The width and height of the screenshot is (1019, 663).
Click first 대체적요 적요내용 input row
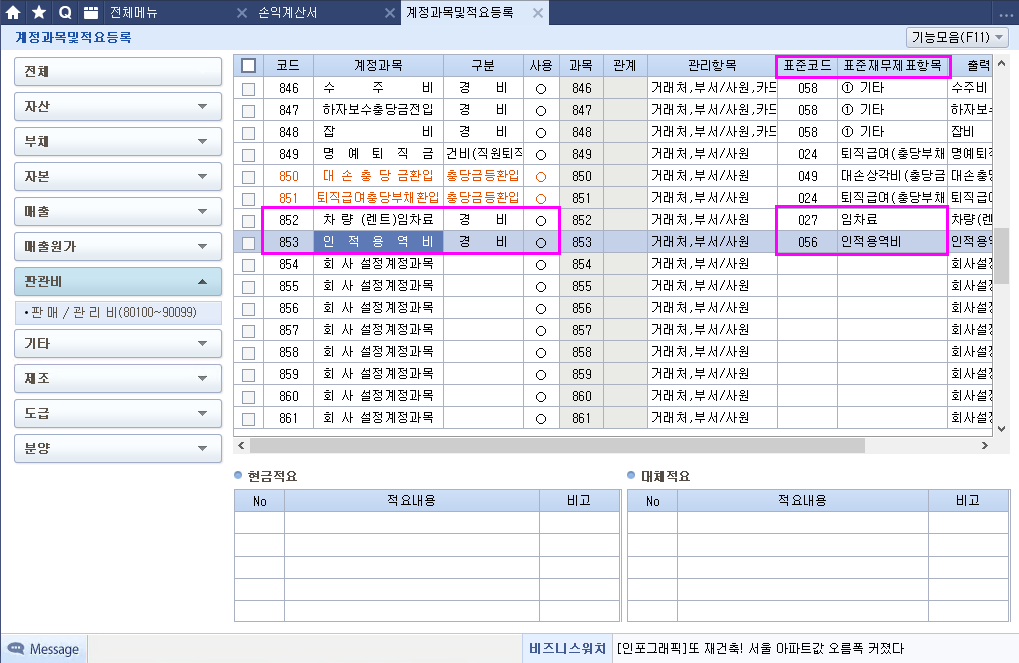pos(803,523)
